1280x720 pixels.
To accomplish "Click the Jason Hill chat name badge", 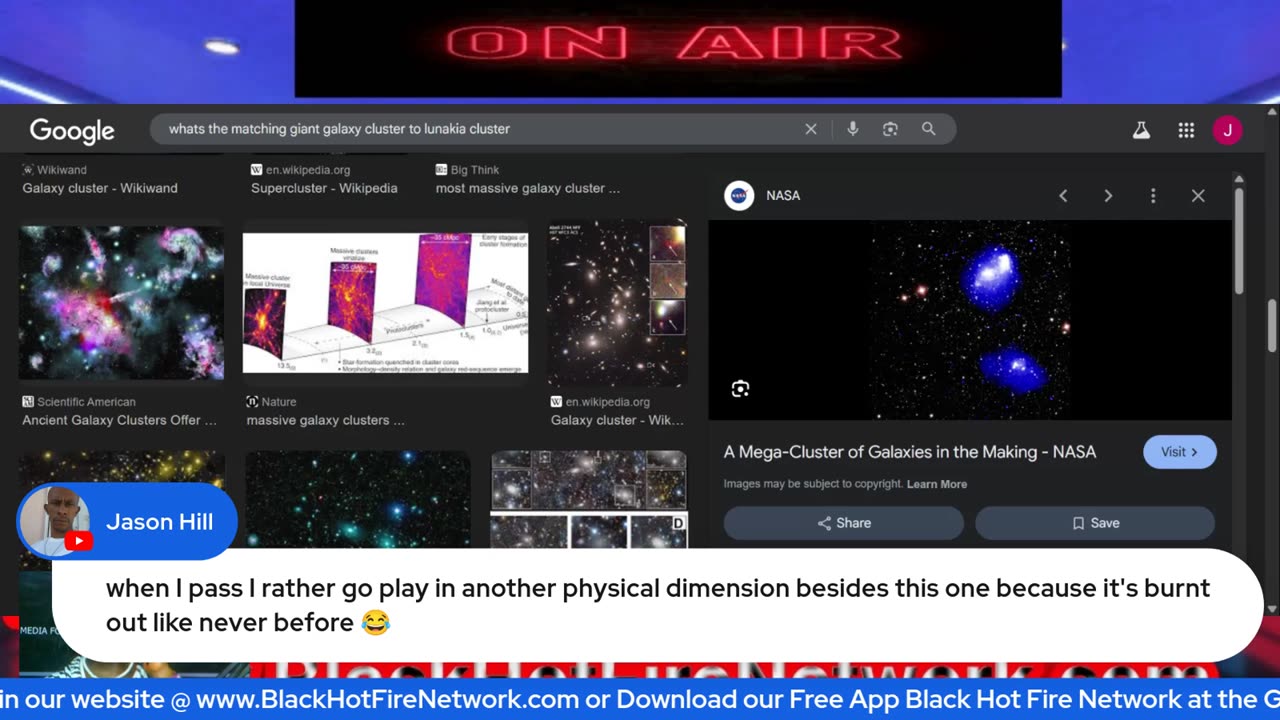I will point(128,522).
